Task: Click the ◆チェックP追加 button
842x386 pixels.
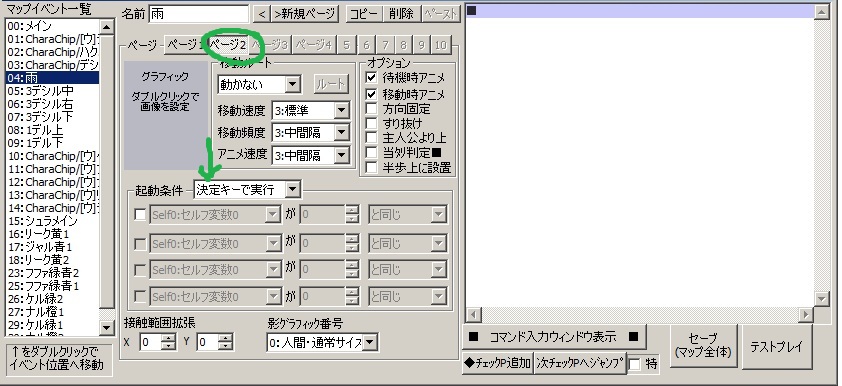Action: click(x=497, y=363)
